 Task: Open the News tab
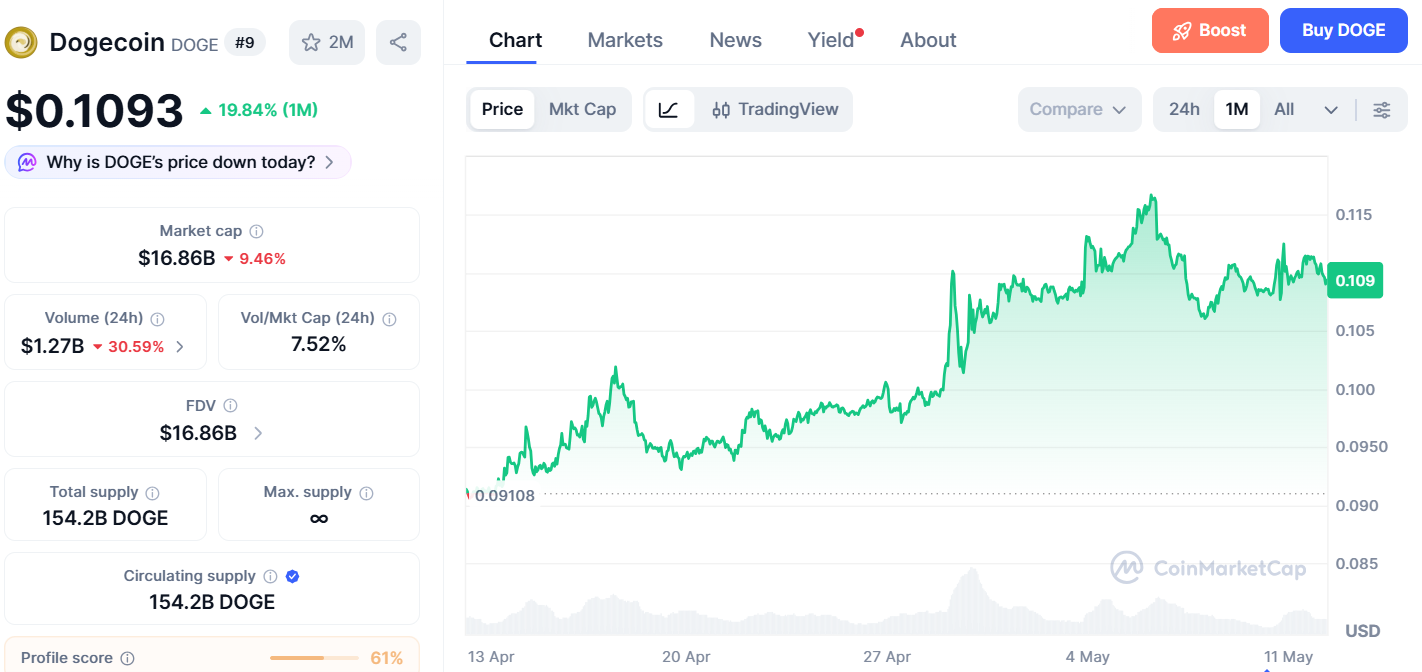(735, 40)
